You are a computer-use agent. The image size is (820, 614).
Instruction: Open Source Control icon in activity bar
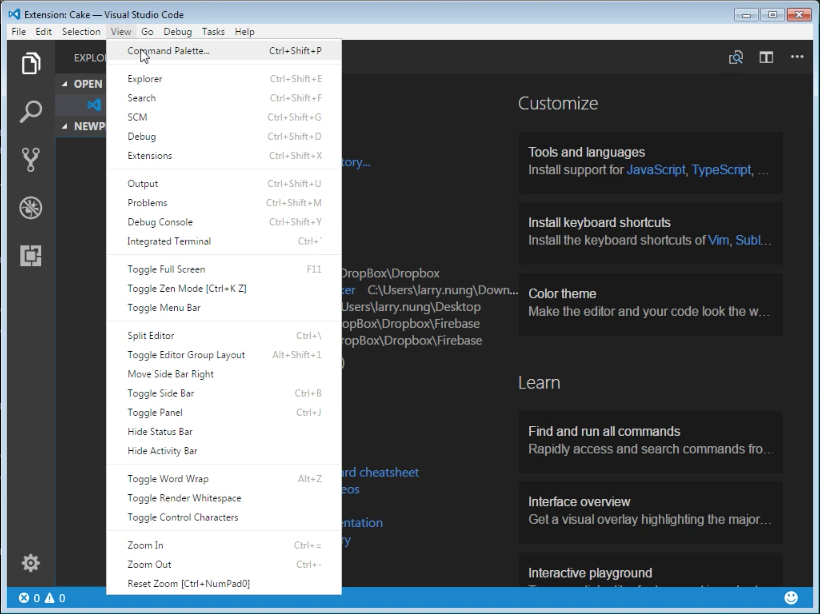click(31, 160)
